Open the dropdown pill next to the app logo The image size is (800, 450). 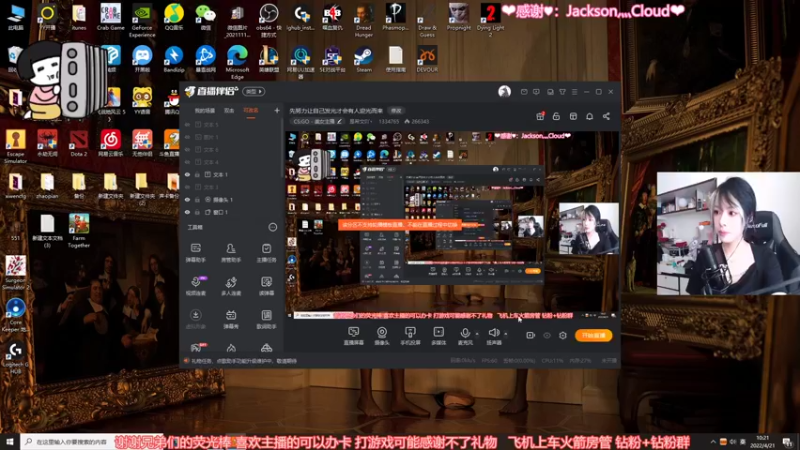[254, 91]
